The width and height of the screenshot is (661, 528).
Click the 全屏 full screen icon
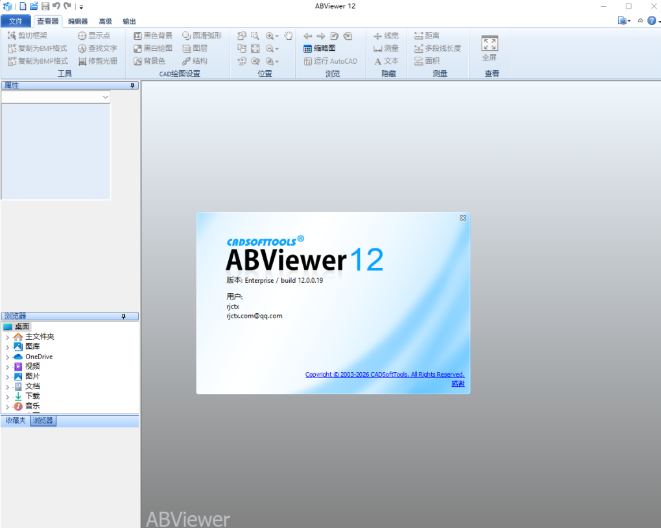click(x=490, y=46)
